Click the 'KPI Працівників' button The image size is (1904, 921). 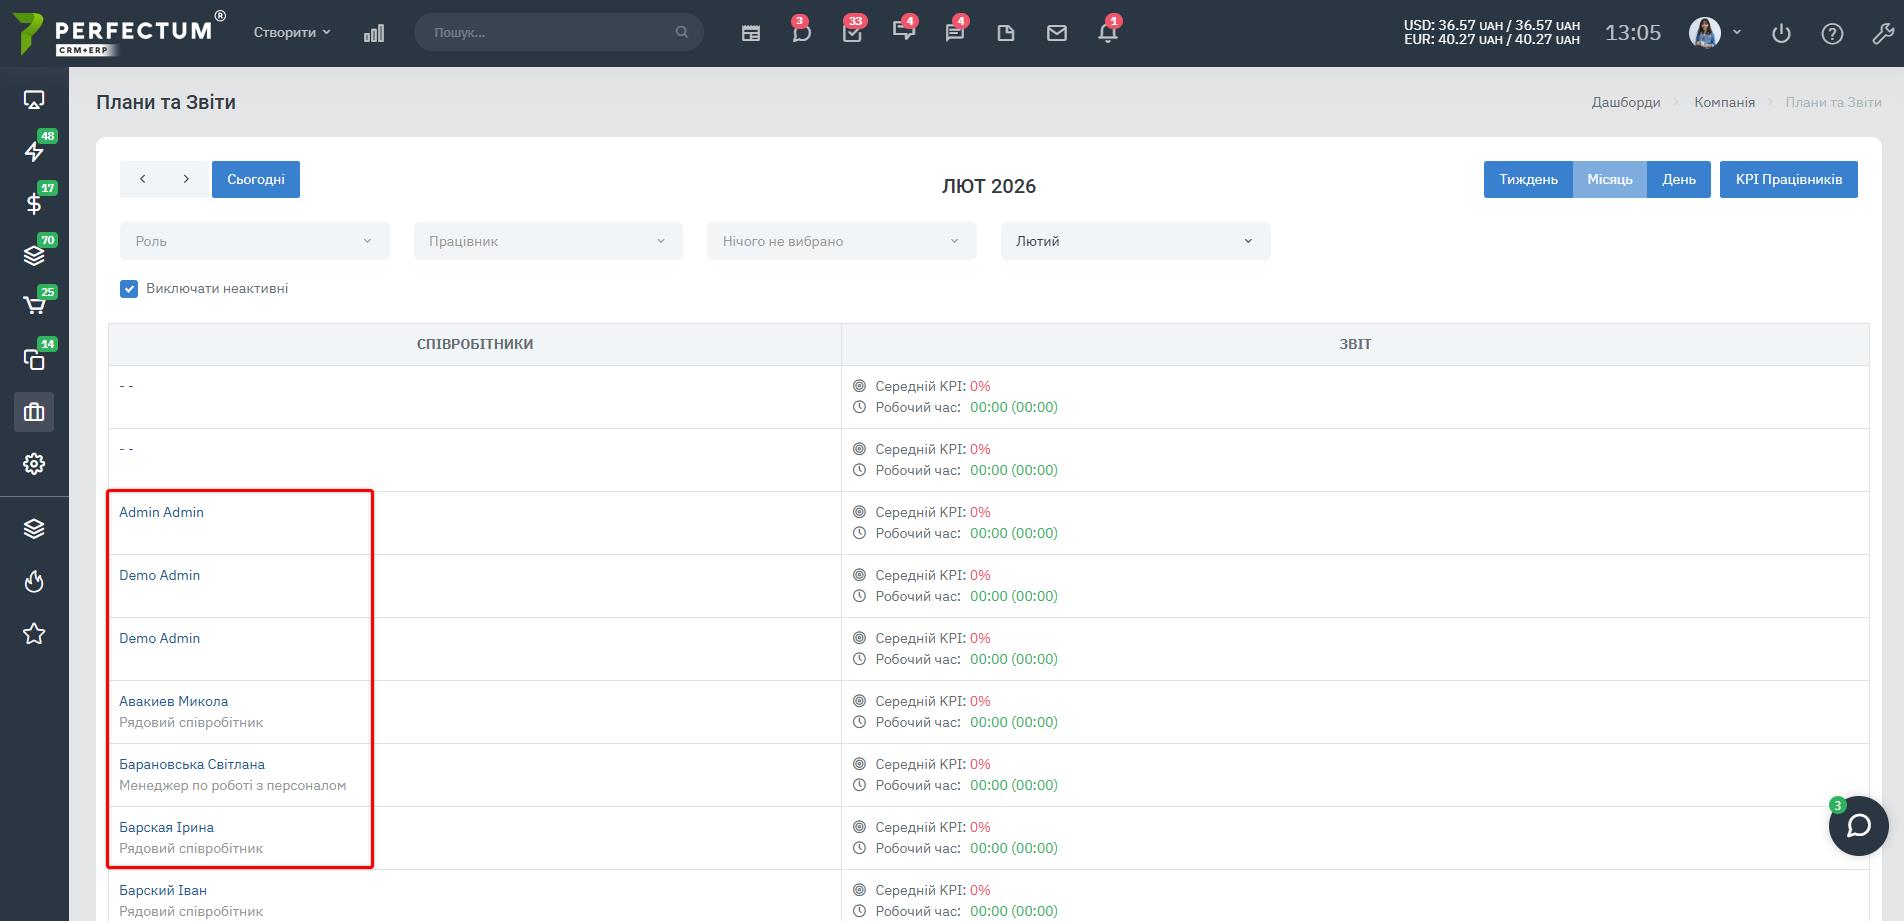point(1788,179)
